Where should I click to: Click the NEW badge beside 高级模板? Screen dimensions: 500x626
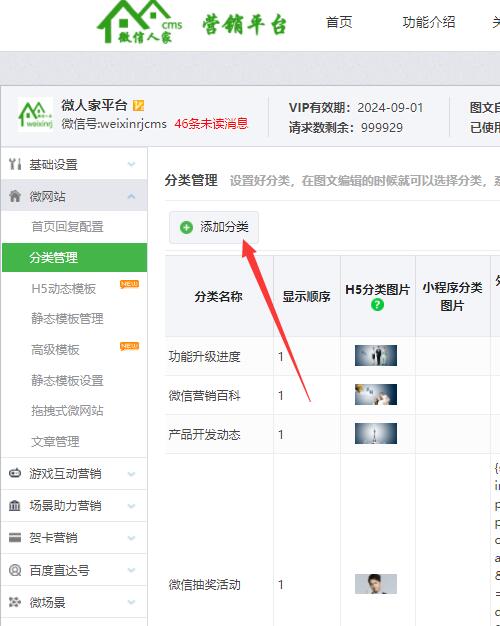130,346
